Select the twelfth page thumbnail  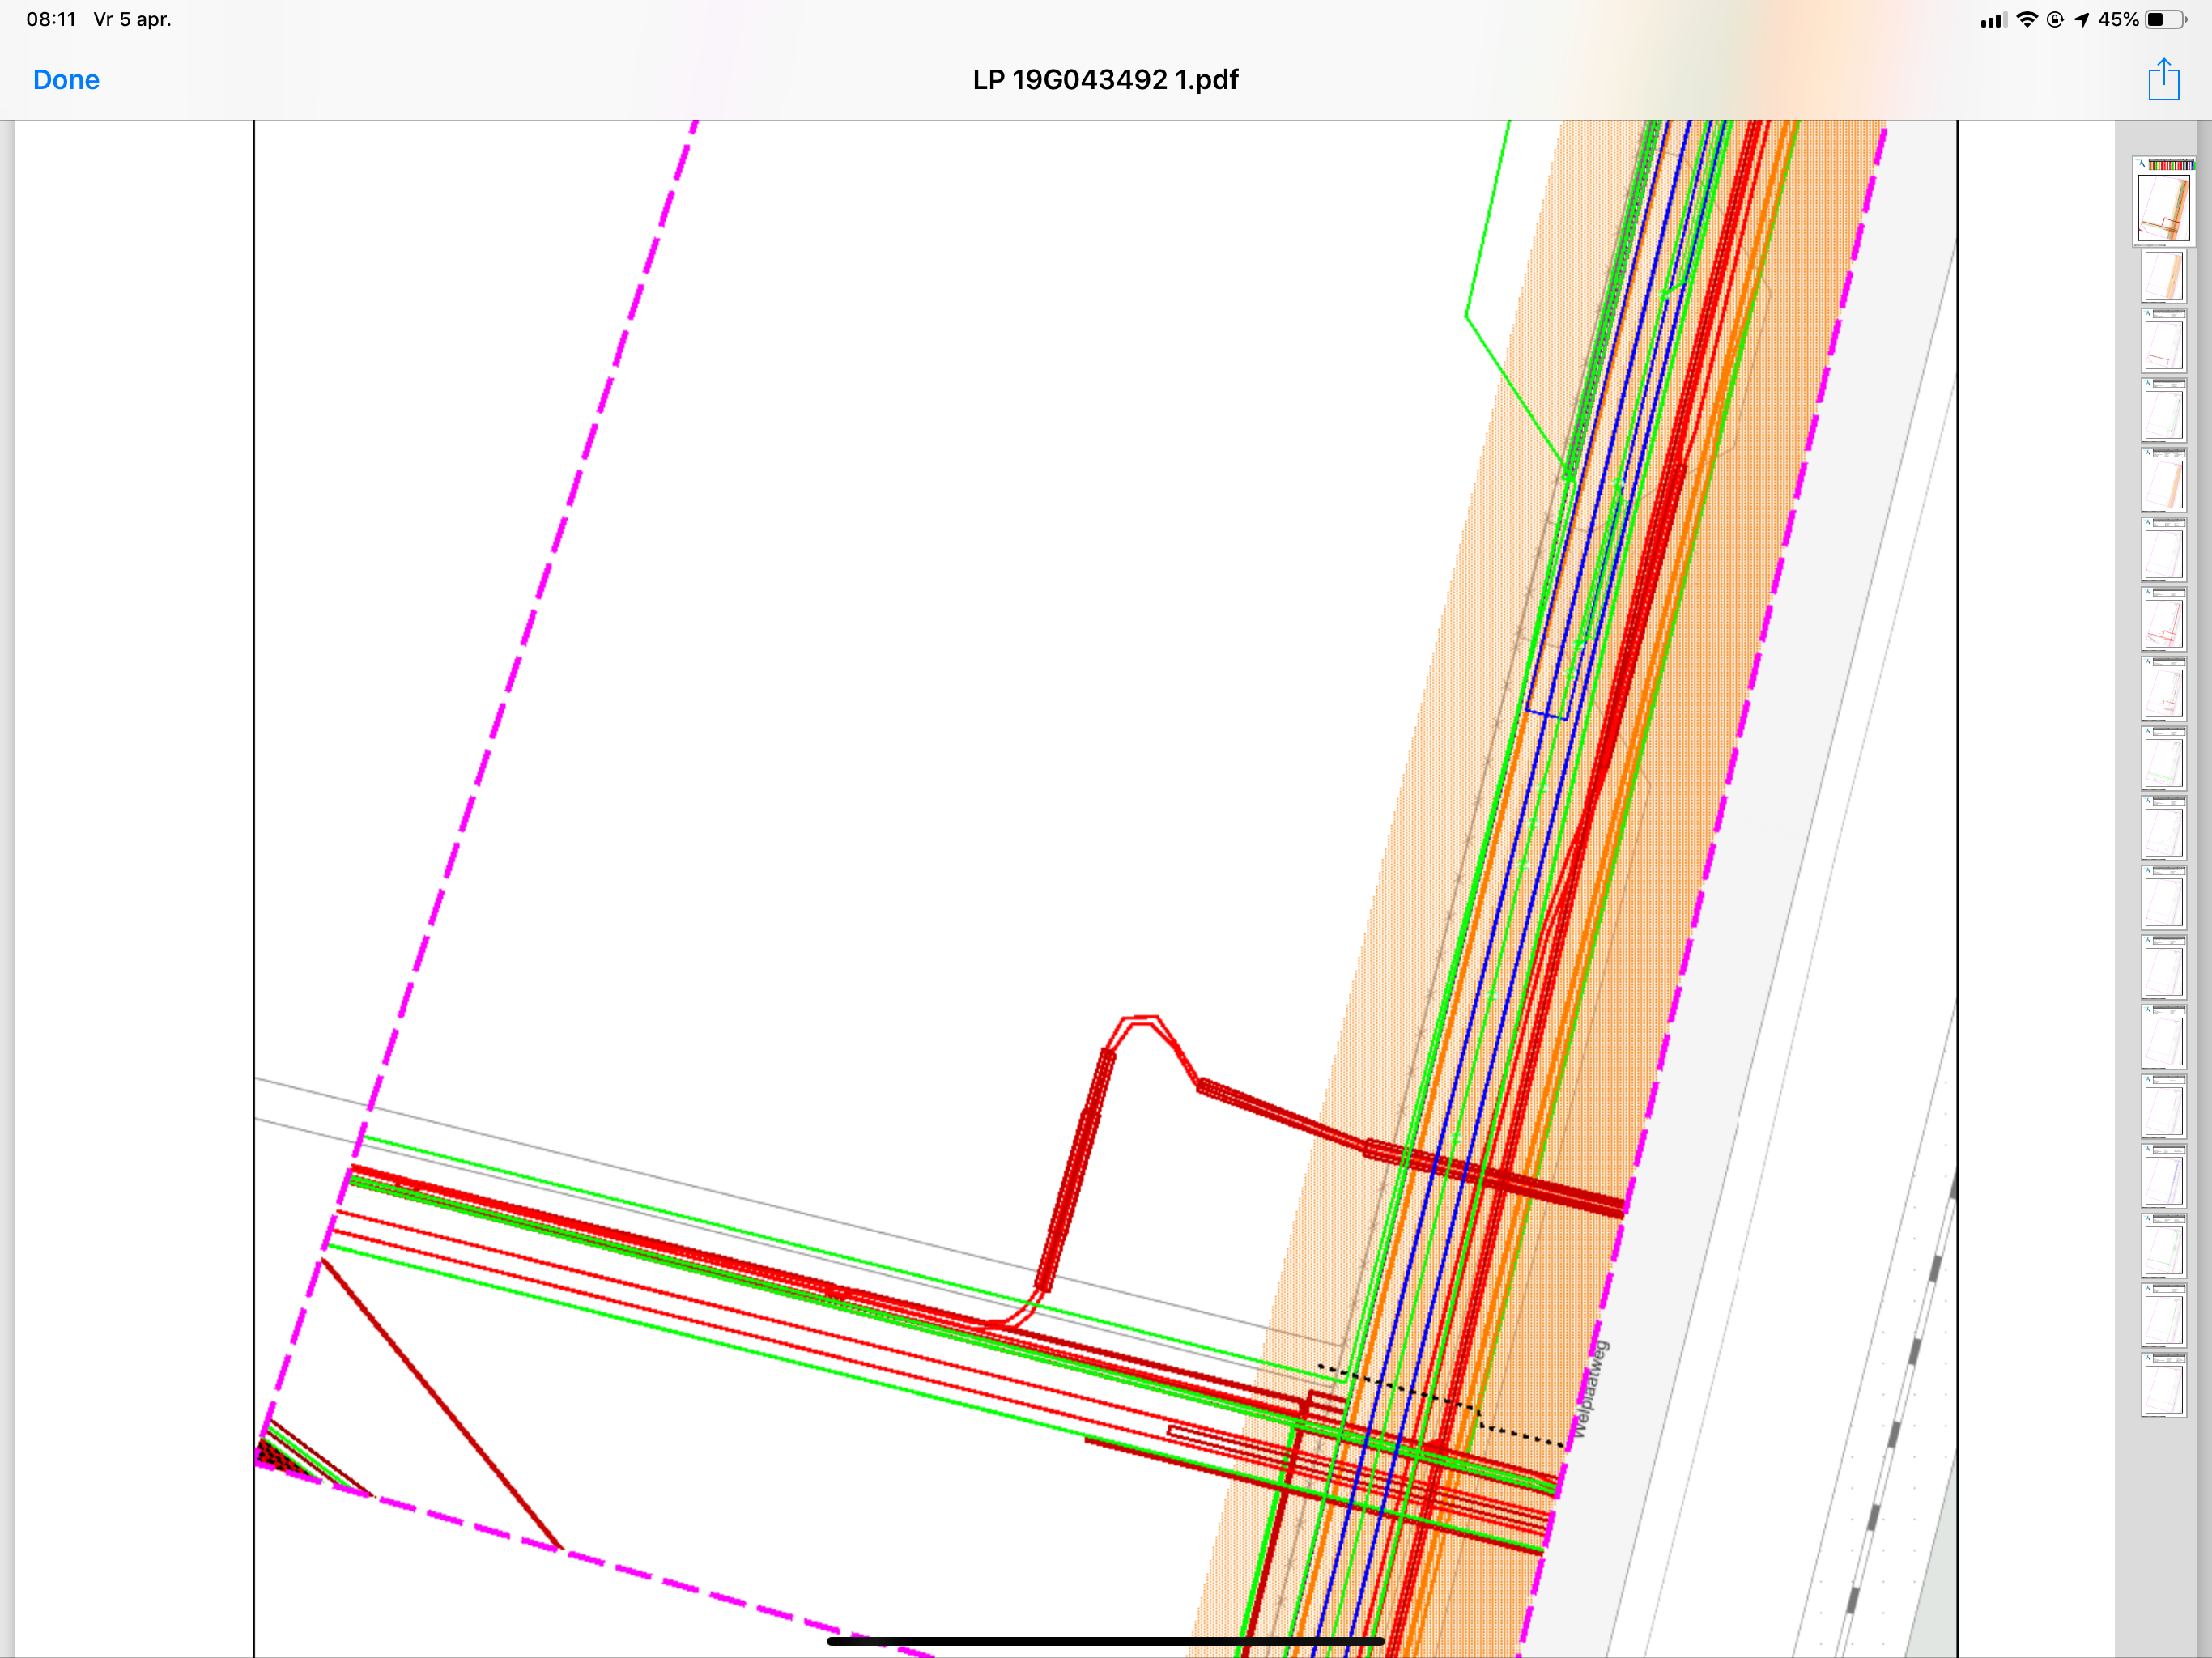click(2164, 968)
